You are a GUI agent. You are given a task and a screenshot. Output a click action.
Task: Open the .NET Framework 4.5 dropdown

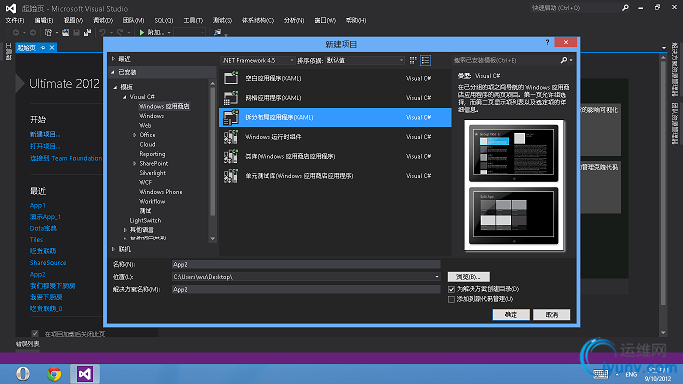point(258,61)
